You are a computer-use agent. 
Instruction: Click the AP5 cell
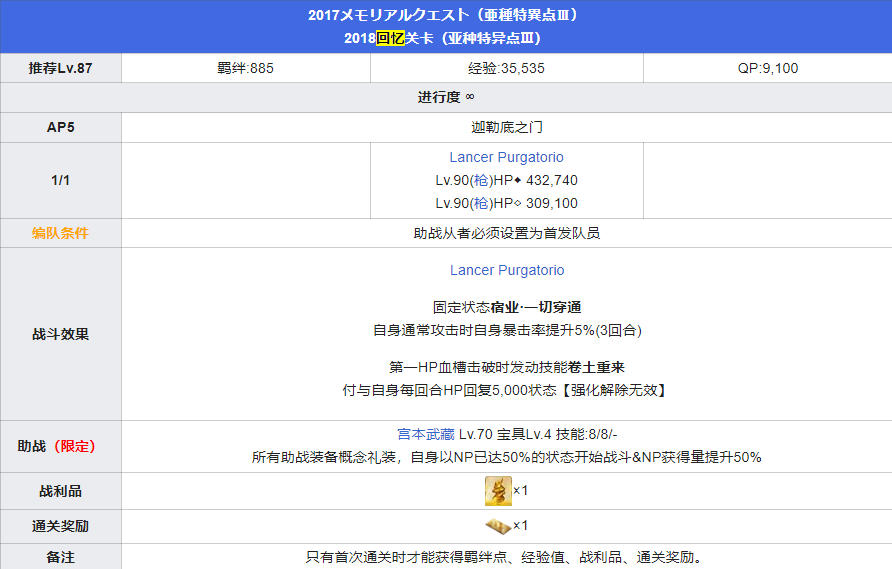click(61, 127)
